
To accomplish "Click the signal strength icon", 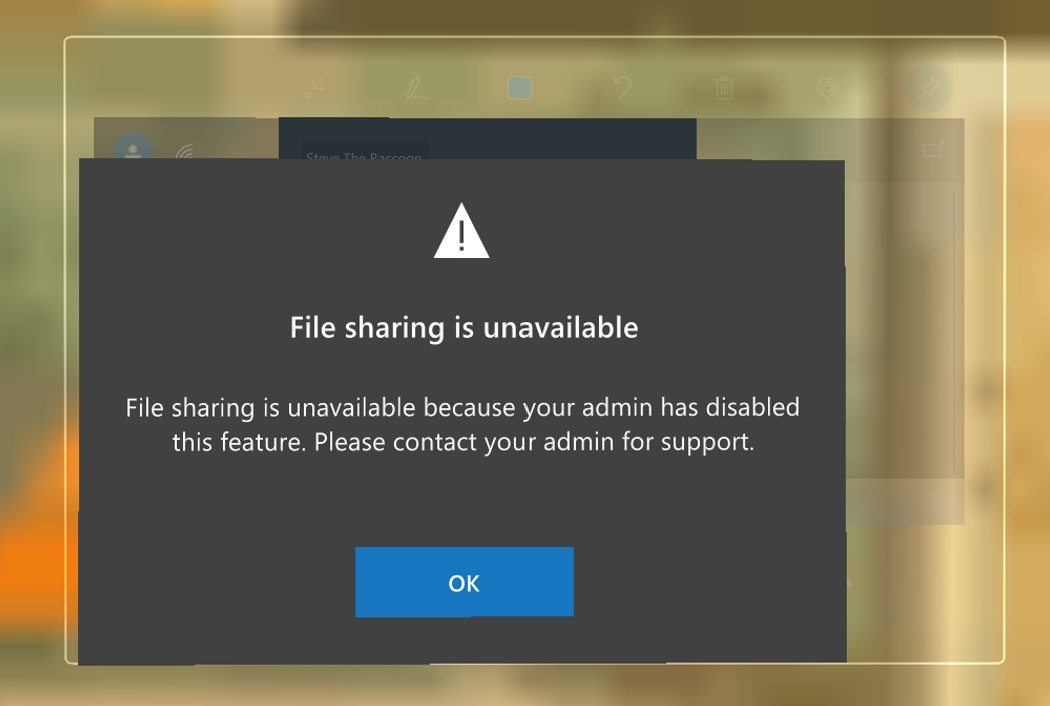I will (x=184, y=152).
